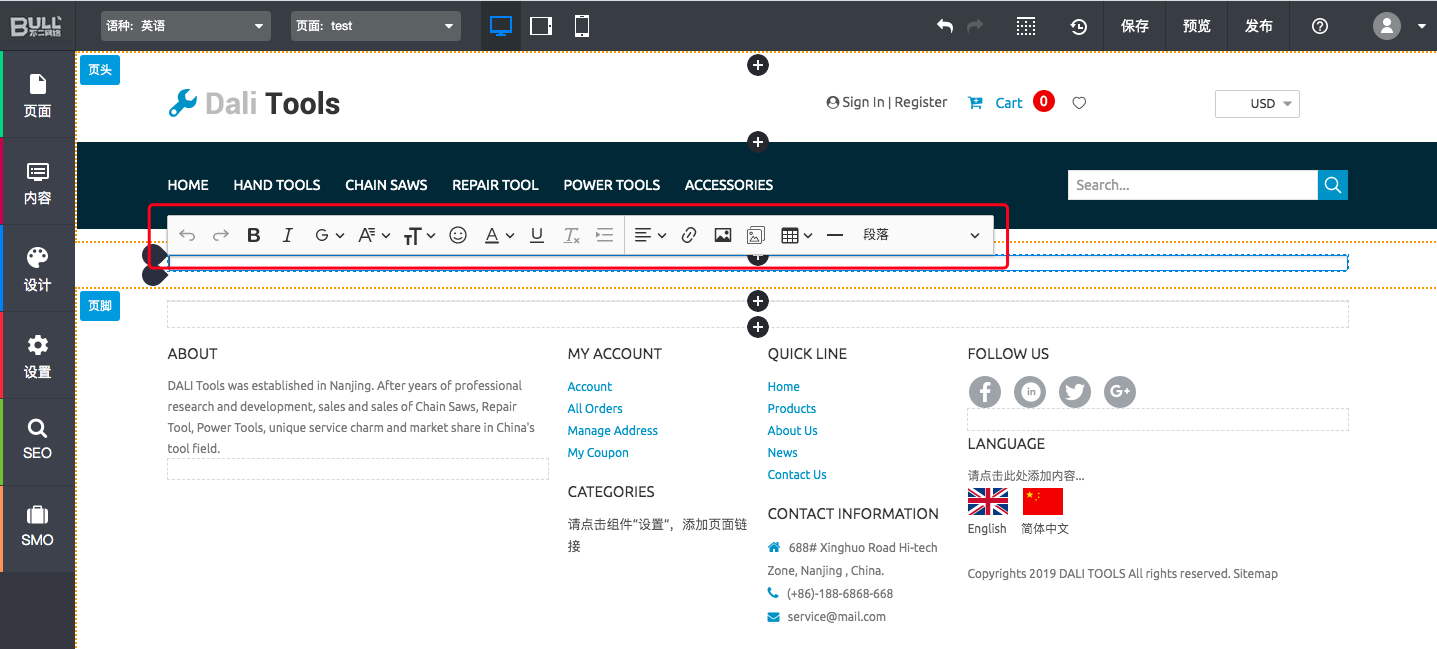
Task: Open the version history clock icon
Action: [x=1079, y=26]
